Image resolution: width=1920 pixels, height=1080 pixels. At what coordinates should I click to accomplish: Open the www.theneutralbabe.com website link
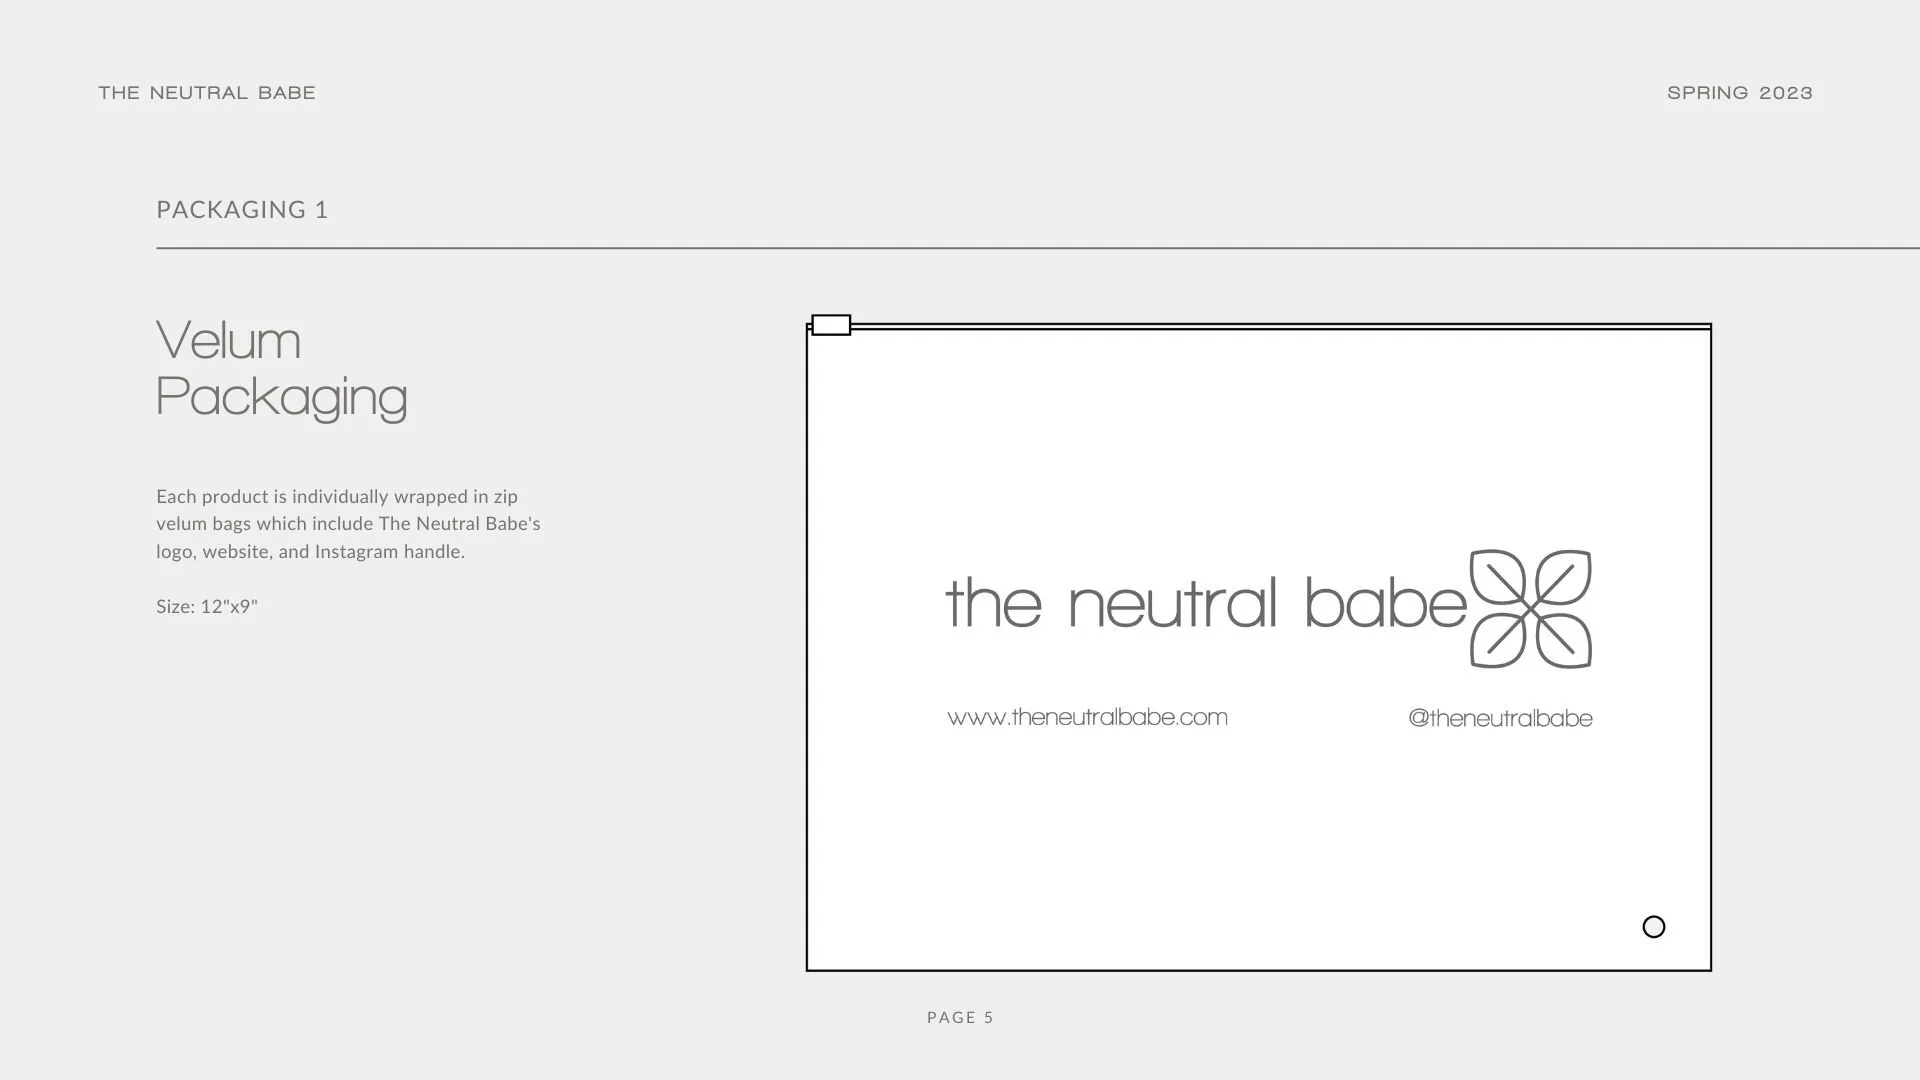tap(1087, 717)
